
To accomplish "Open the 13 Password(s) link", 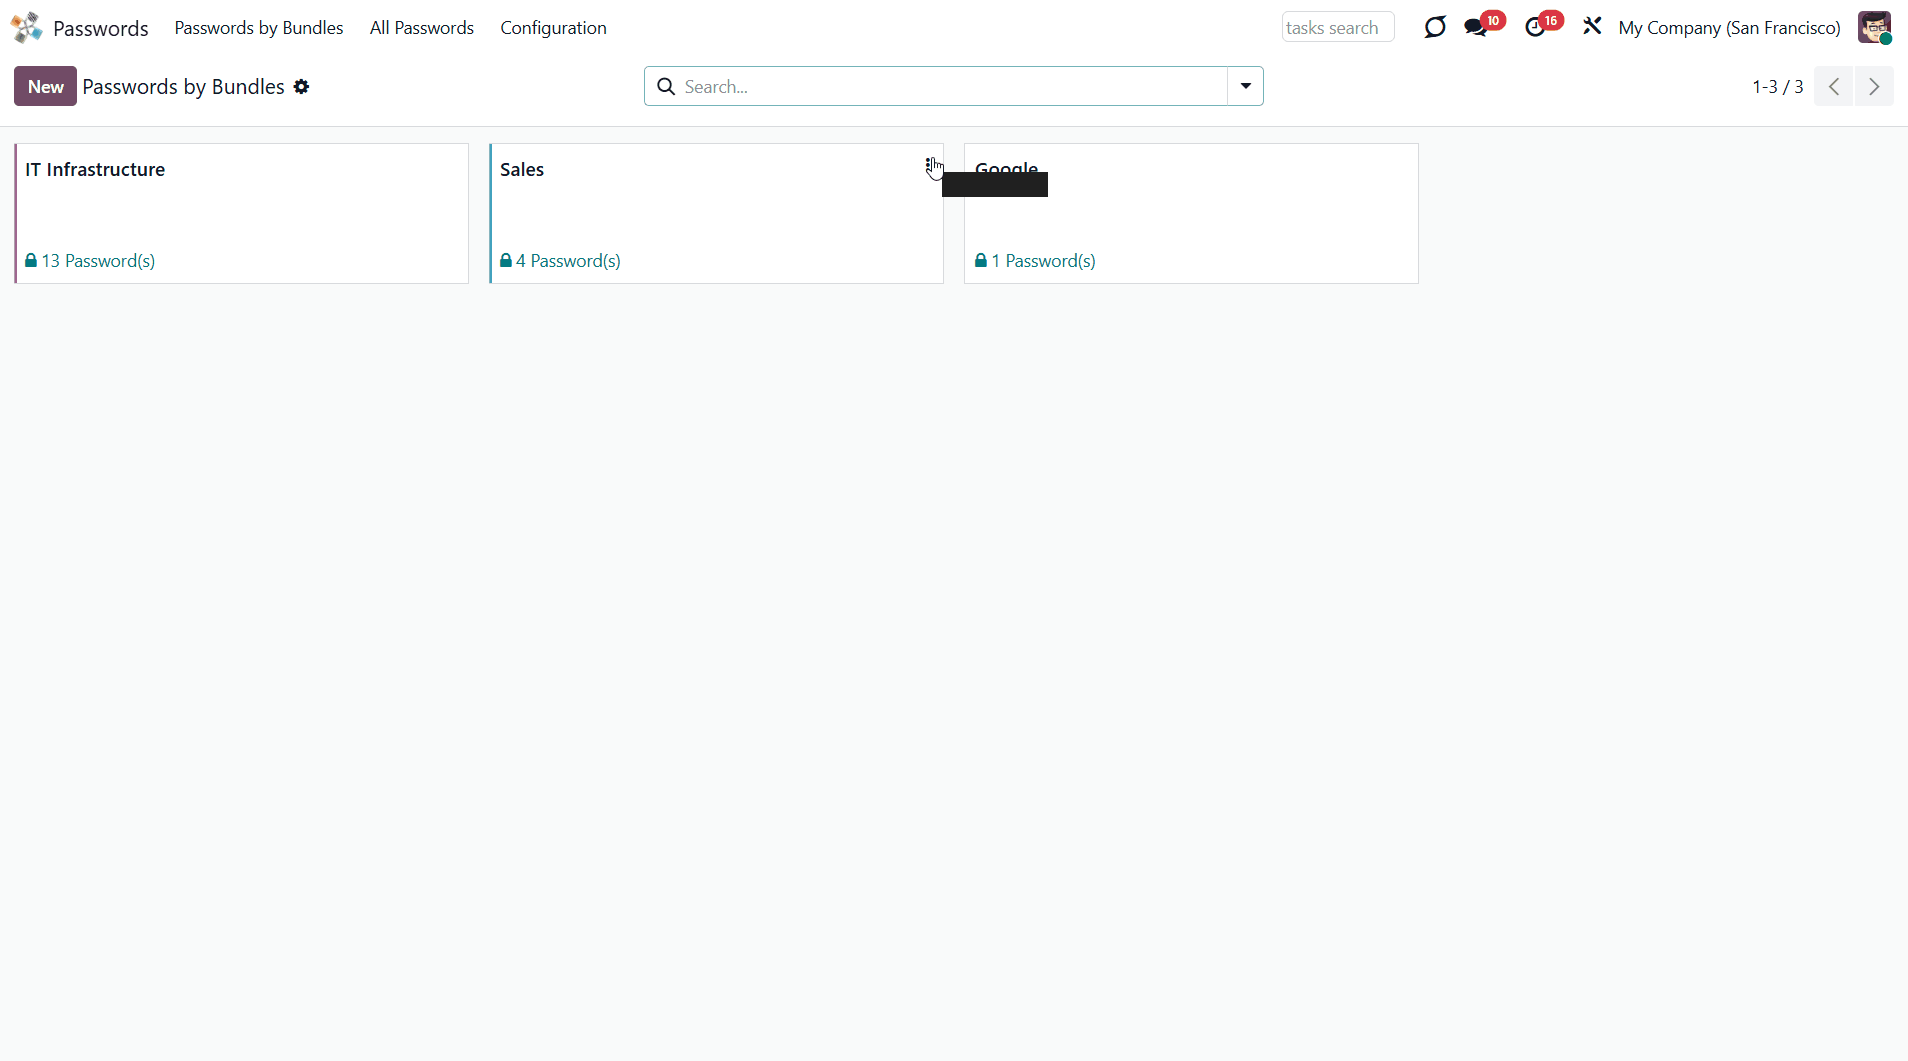I will (x=98, y=261).
